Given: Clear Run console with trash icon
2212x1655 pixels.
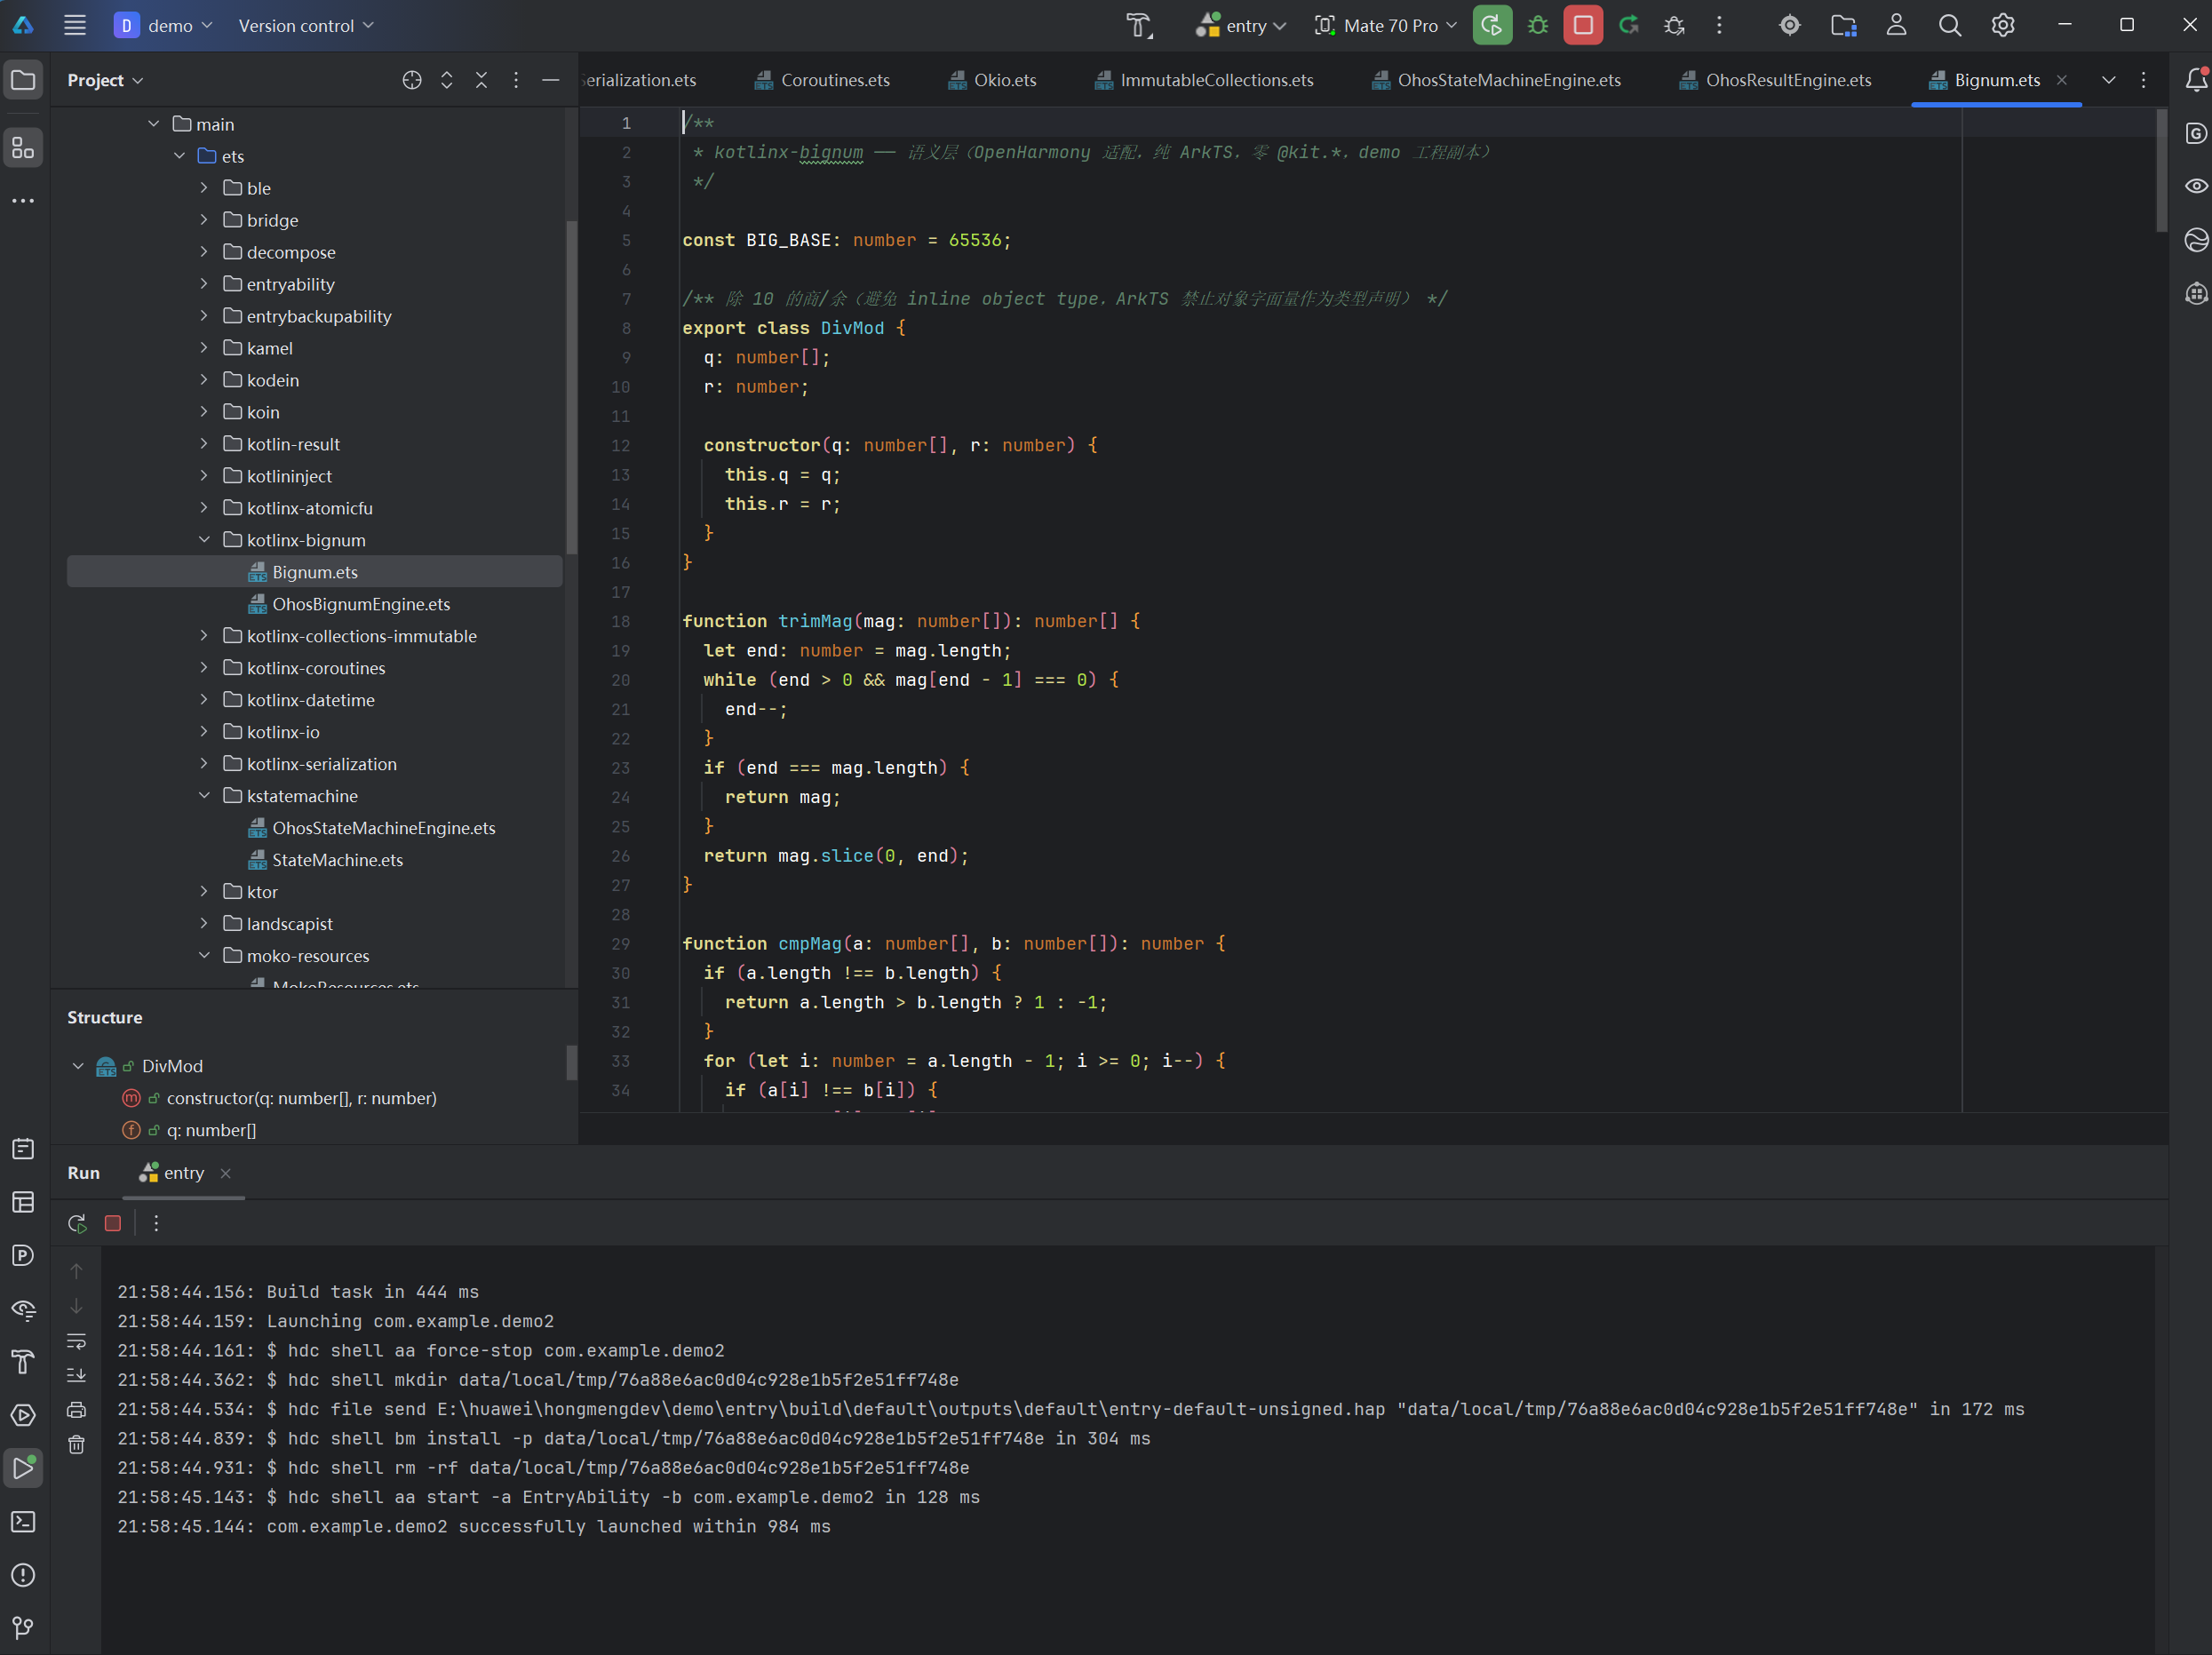Looking at the screenshot, I should 77,1444.
